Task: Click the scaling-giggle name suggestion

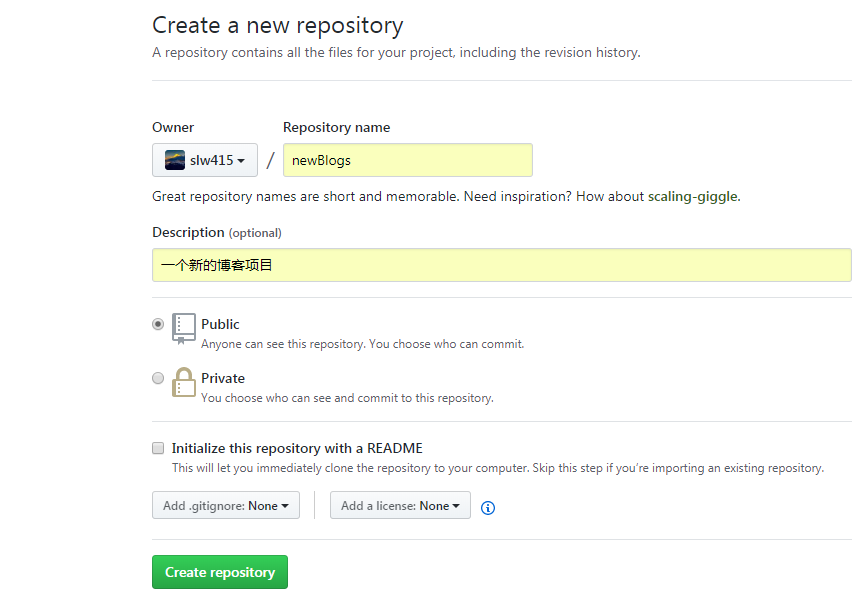Action: tap(692, 197)
